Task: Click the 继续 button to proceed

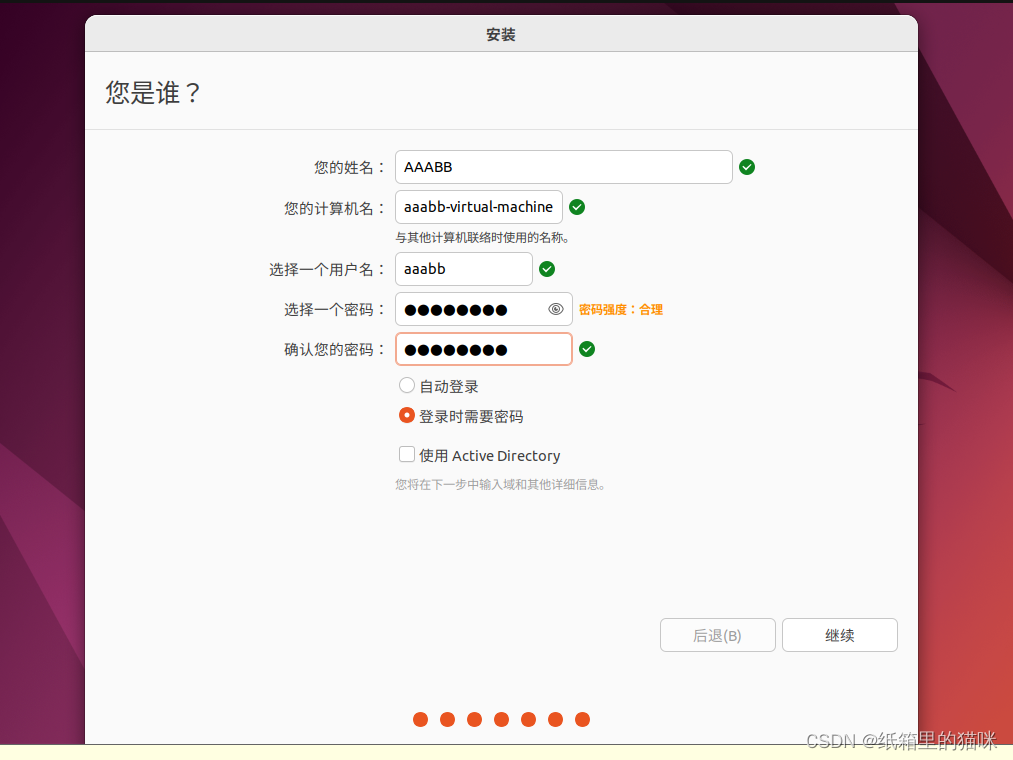Action: [x=840, y=635]
